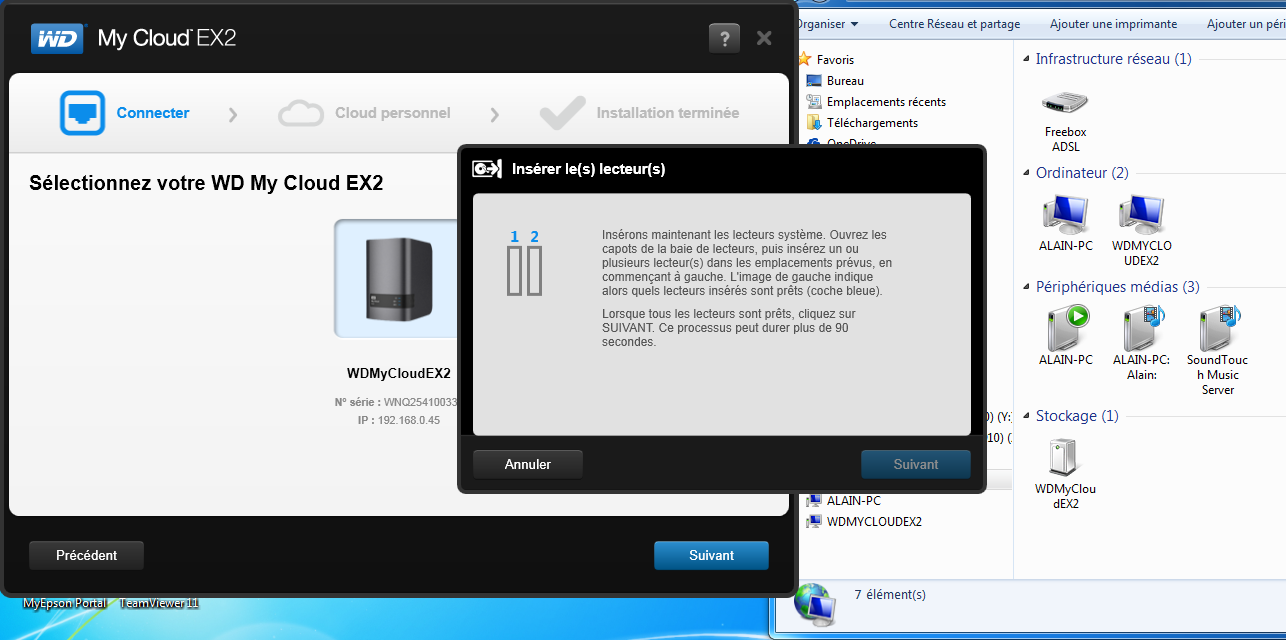Select Emplacements récents in navigation pane
The width and height of the screenshot is (1286, 640).
[x=886, y=102]
